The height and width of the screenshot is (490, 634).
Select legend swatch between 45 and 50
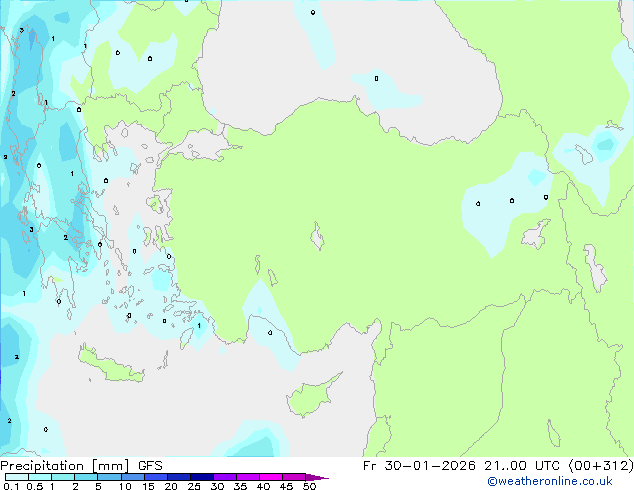coord(294,477)
